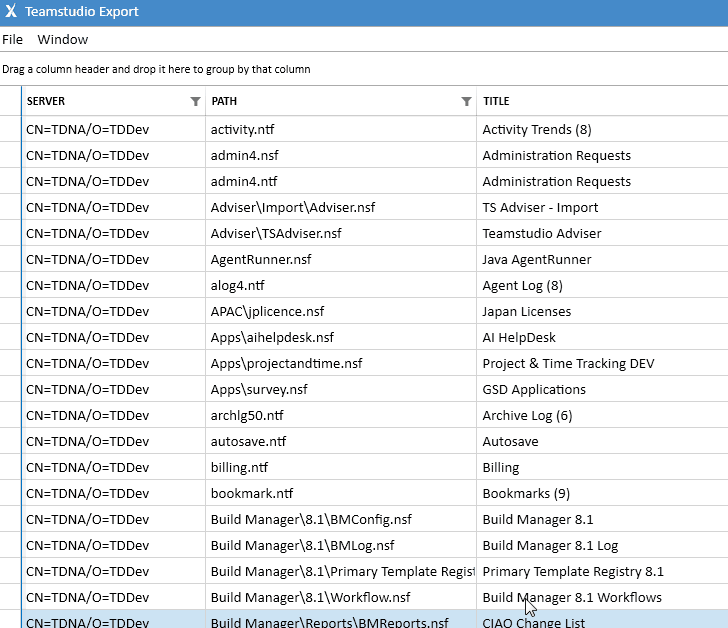The height and width of the screenshot is (628, 728).
Task: Click the Archive Log (6) title
Action: click(527, 415)
